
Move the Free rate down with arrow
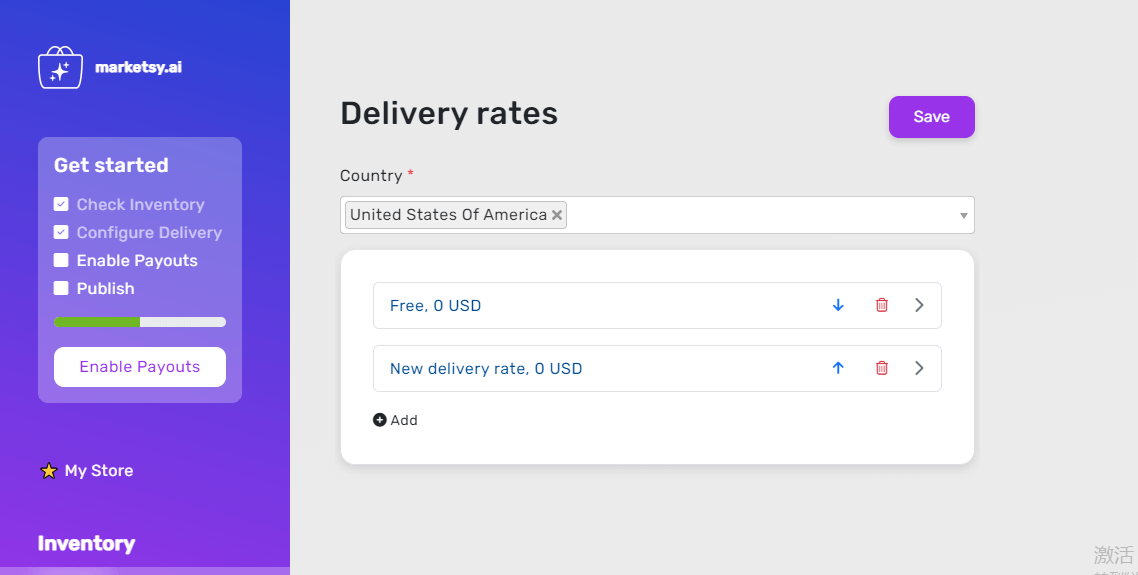[838, 306]
